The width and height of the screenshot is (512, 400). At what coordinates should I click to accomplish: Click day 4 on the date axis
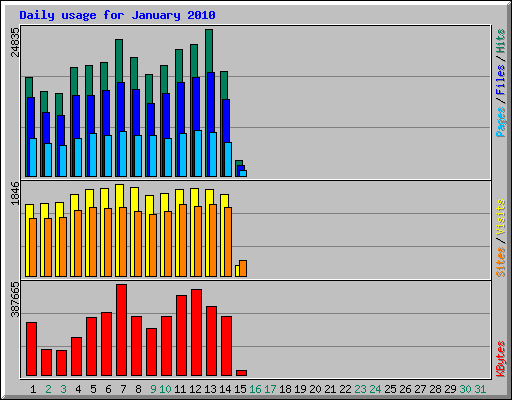pyautogui.click(x=78, y=389)
